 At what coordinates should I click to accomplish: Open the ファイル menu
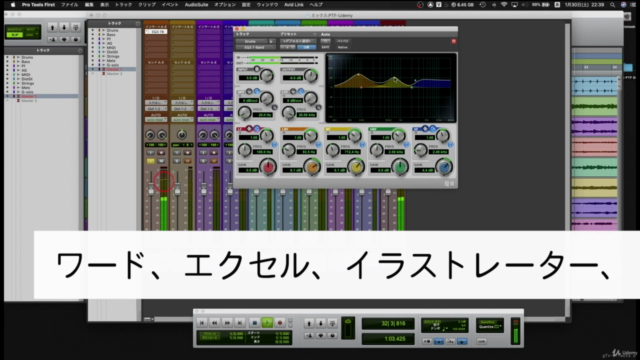(69, 5)
